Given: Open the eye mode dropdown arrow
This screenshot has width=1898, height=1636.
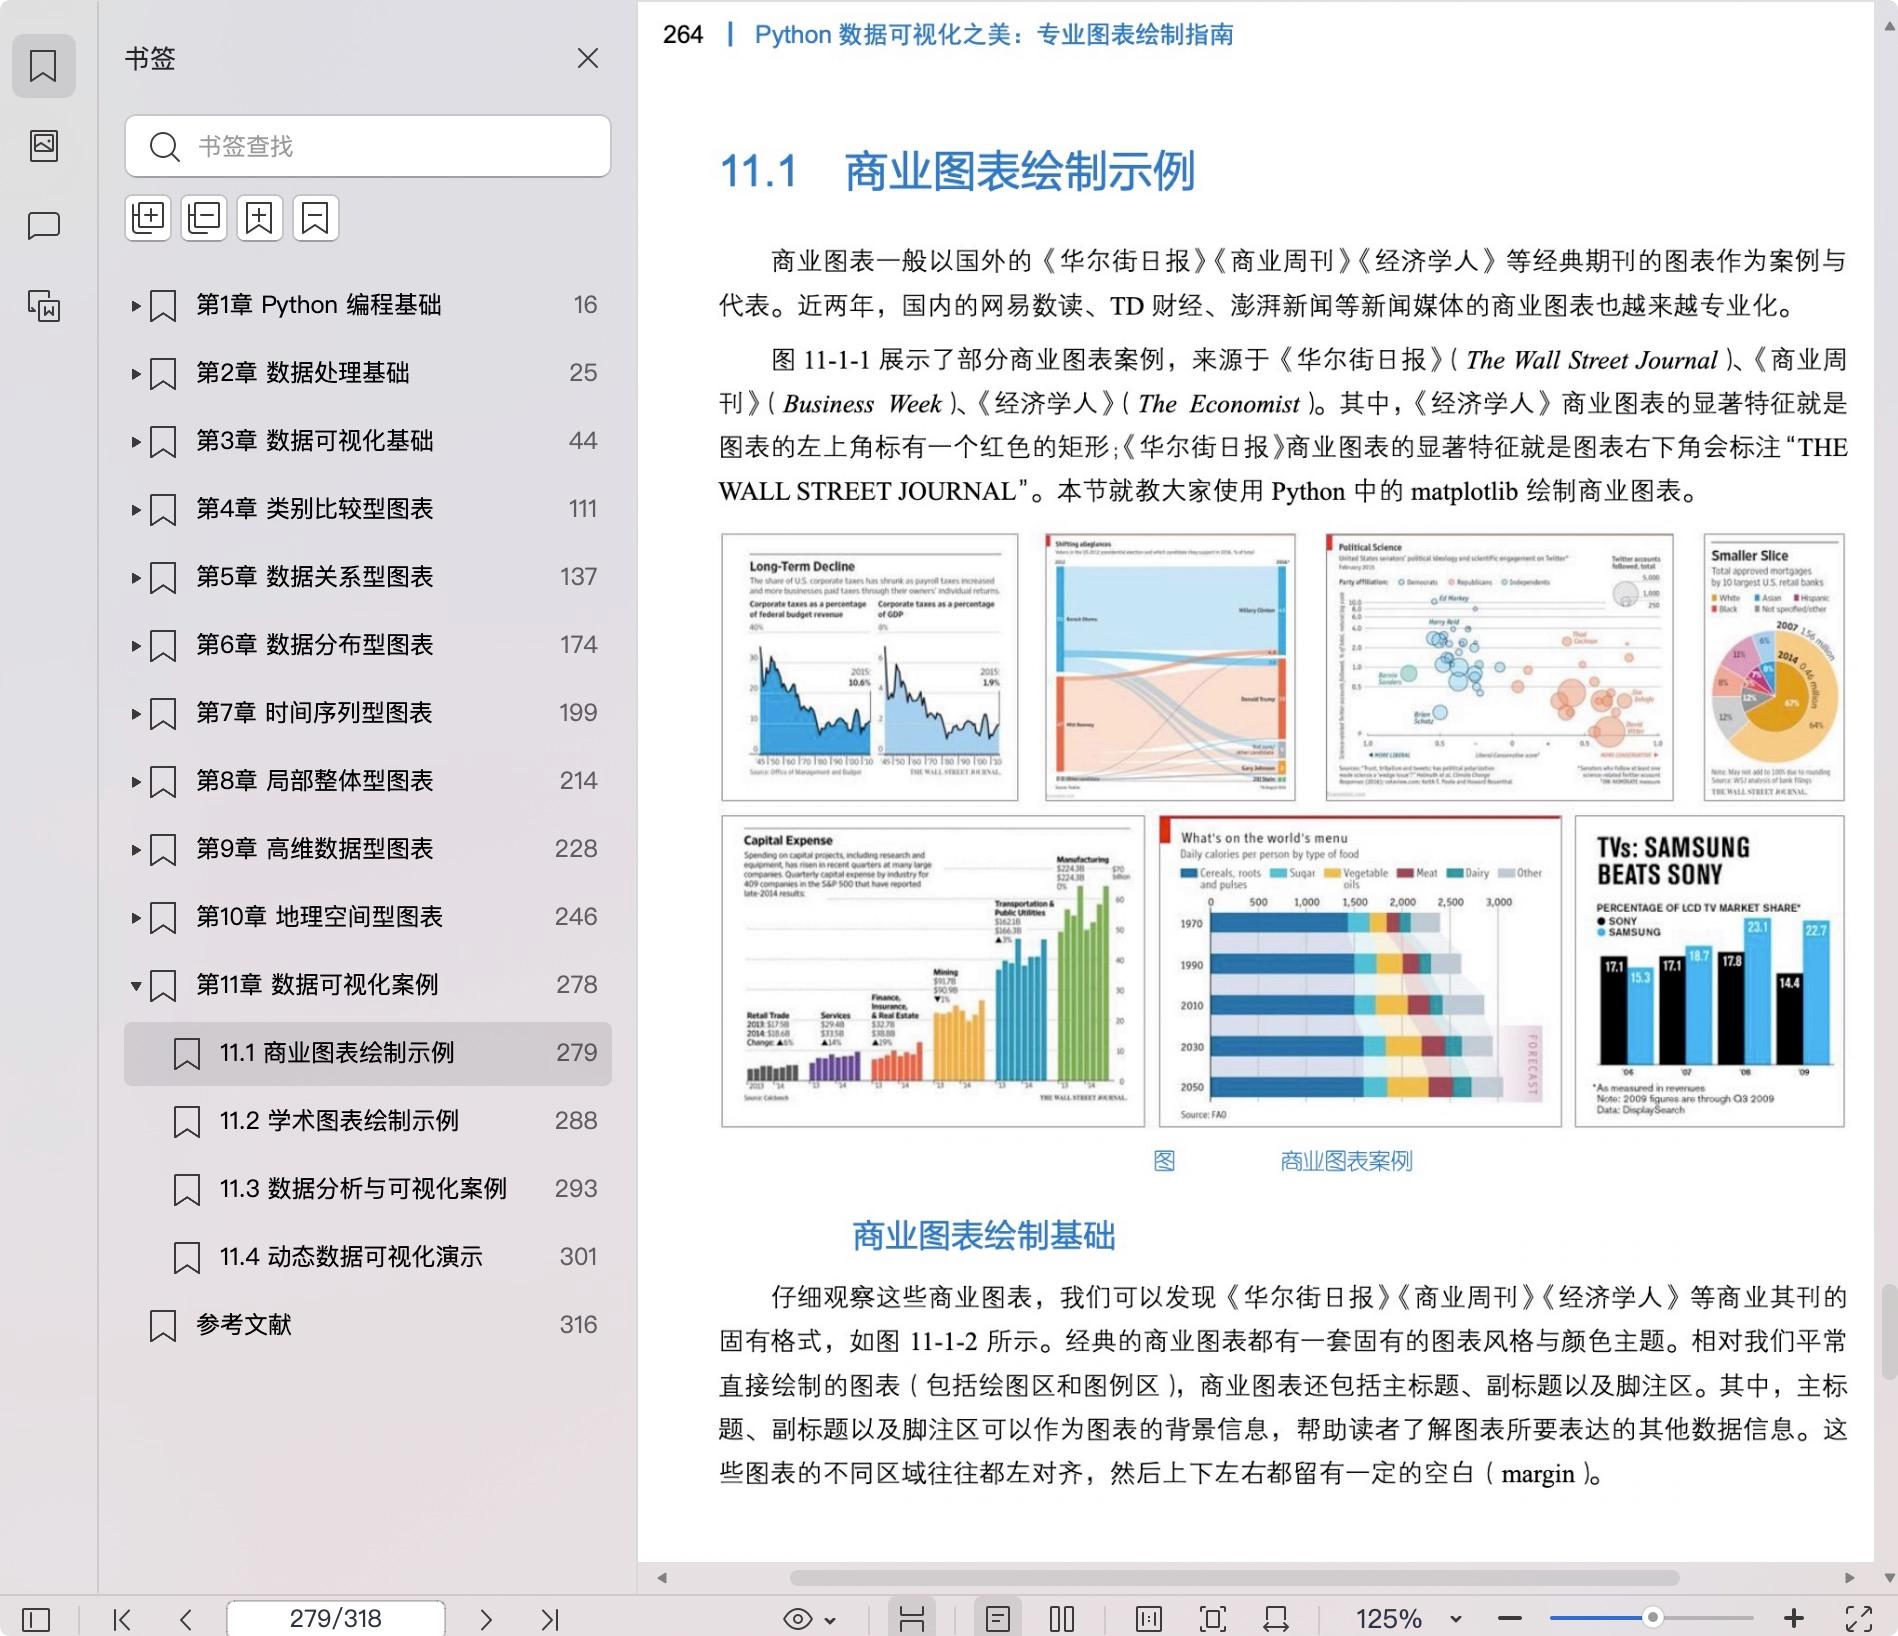Looking at the screenshot, I should [x=830, y=1620].
